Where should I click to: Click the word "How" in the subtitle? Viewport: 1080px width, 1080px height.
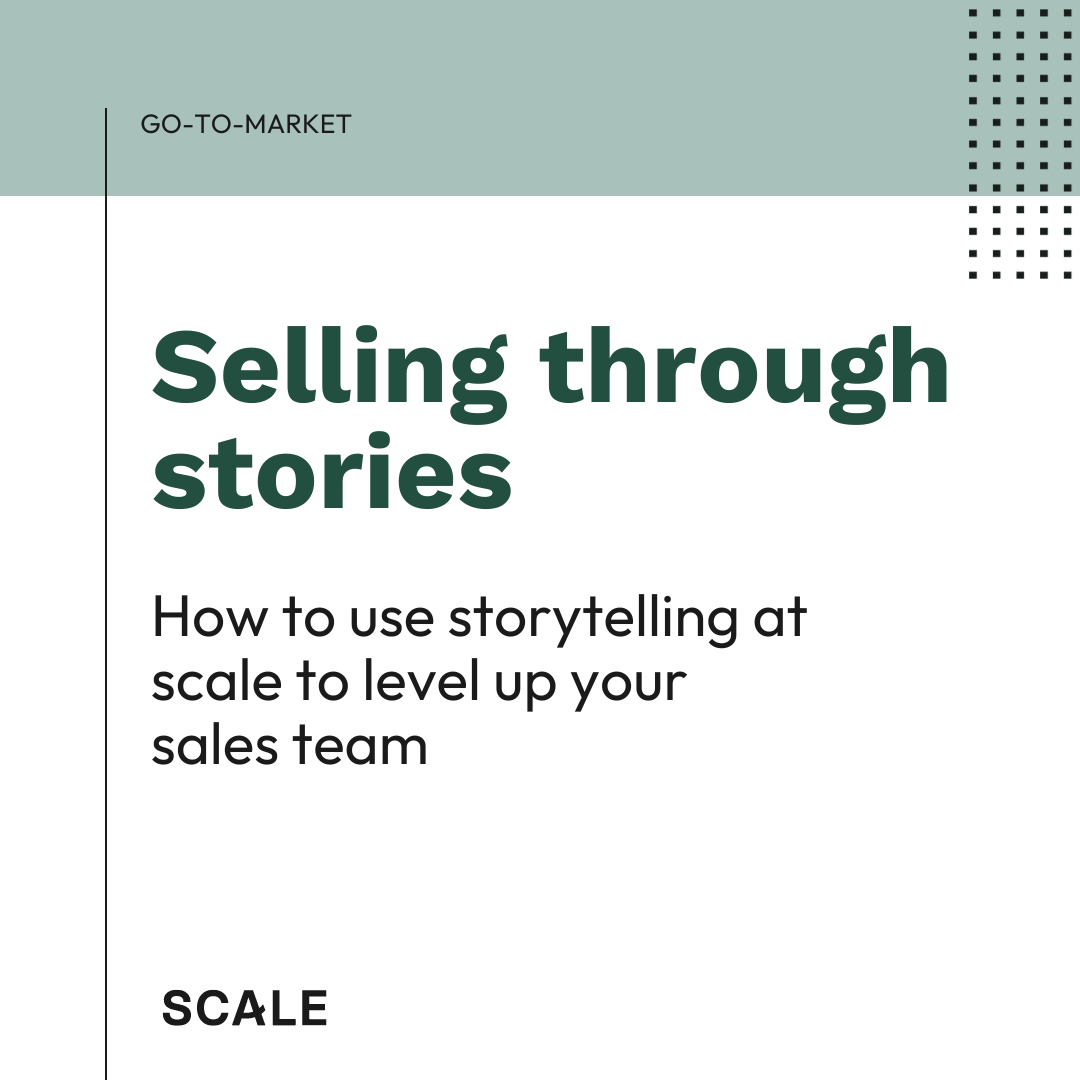tap(210, 617)
